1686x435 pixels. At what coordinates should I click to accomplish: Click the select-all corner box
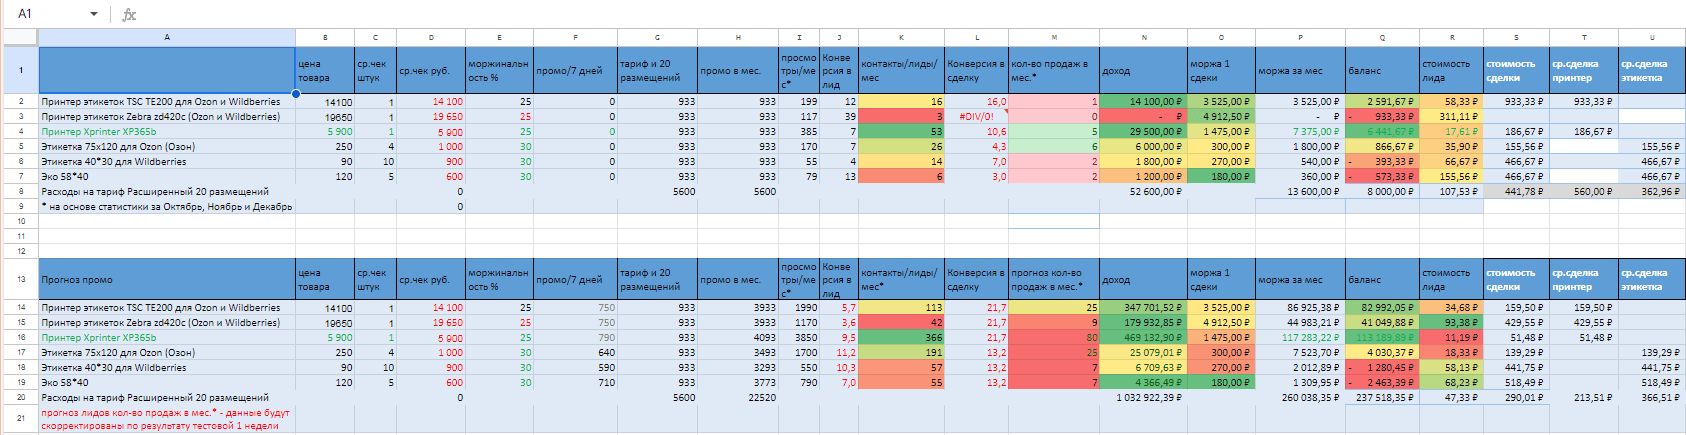point(20,37)
